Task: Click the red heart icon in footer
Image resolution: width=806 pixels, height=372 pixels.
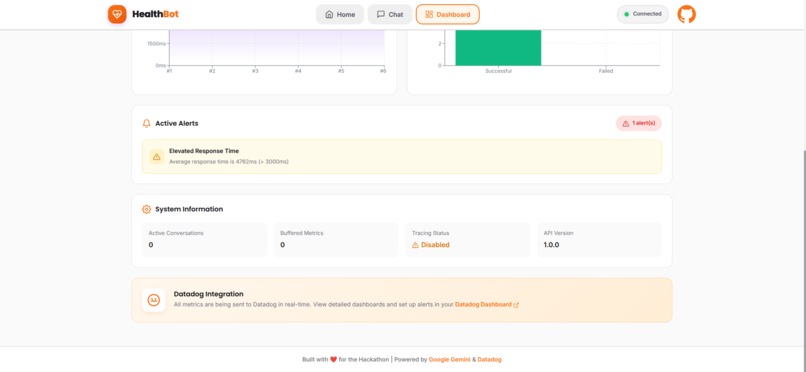Action: click(333, 360)
